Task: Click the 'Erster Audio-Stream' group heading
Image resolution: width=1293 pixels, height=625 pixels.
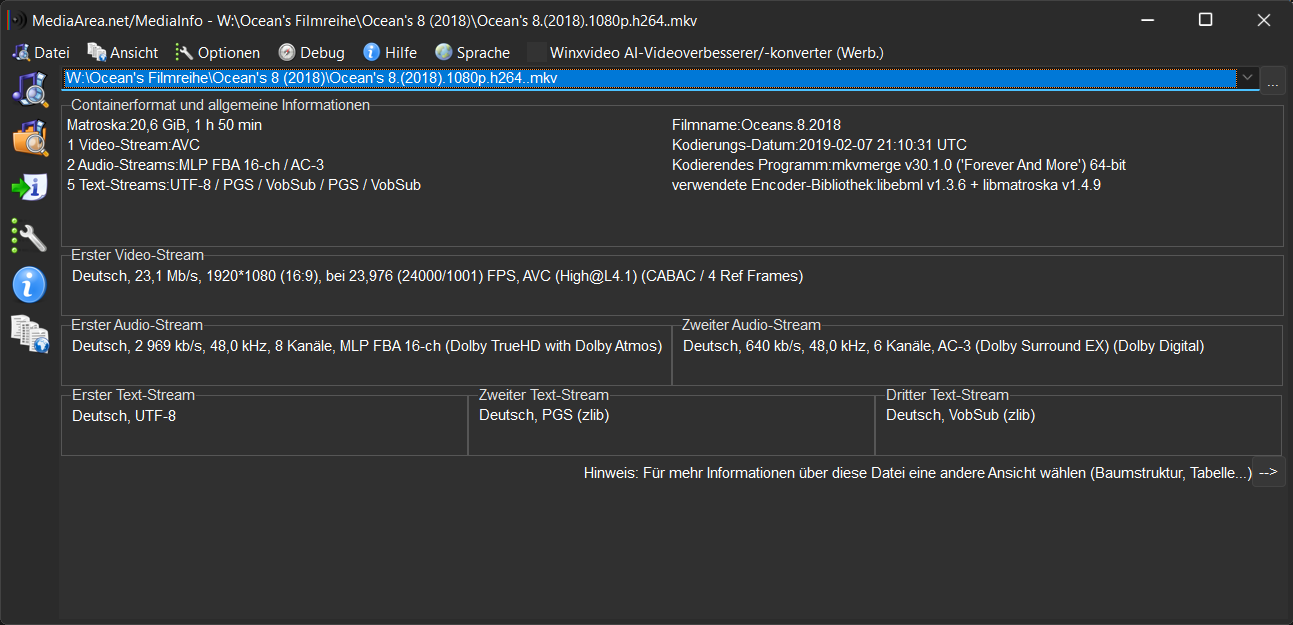Action: 137,325
